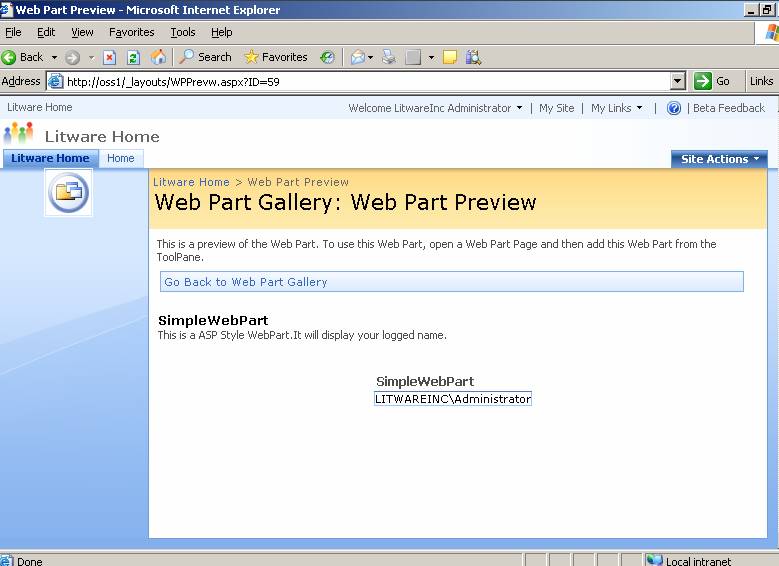Viewport: 779px width, 566px height.
Task: Open the Favorites menu
Action: pos(132,32)
